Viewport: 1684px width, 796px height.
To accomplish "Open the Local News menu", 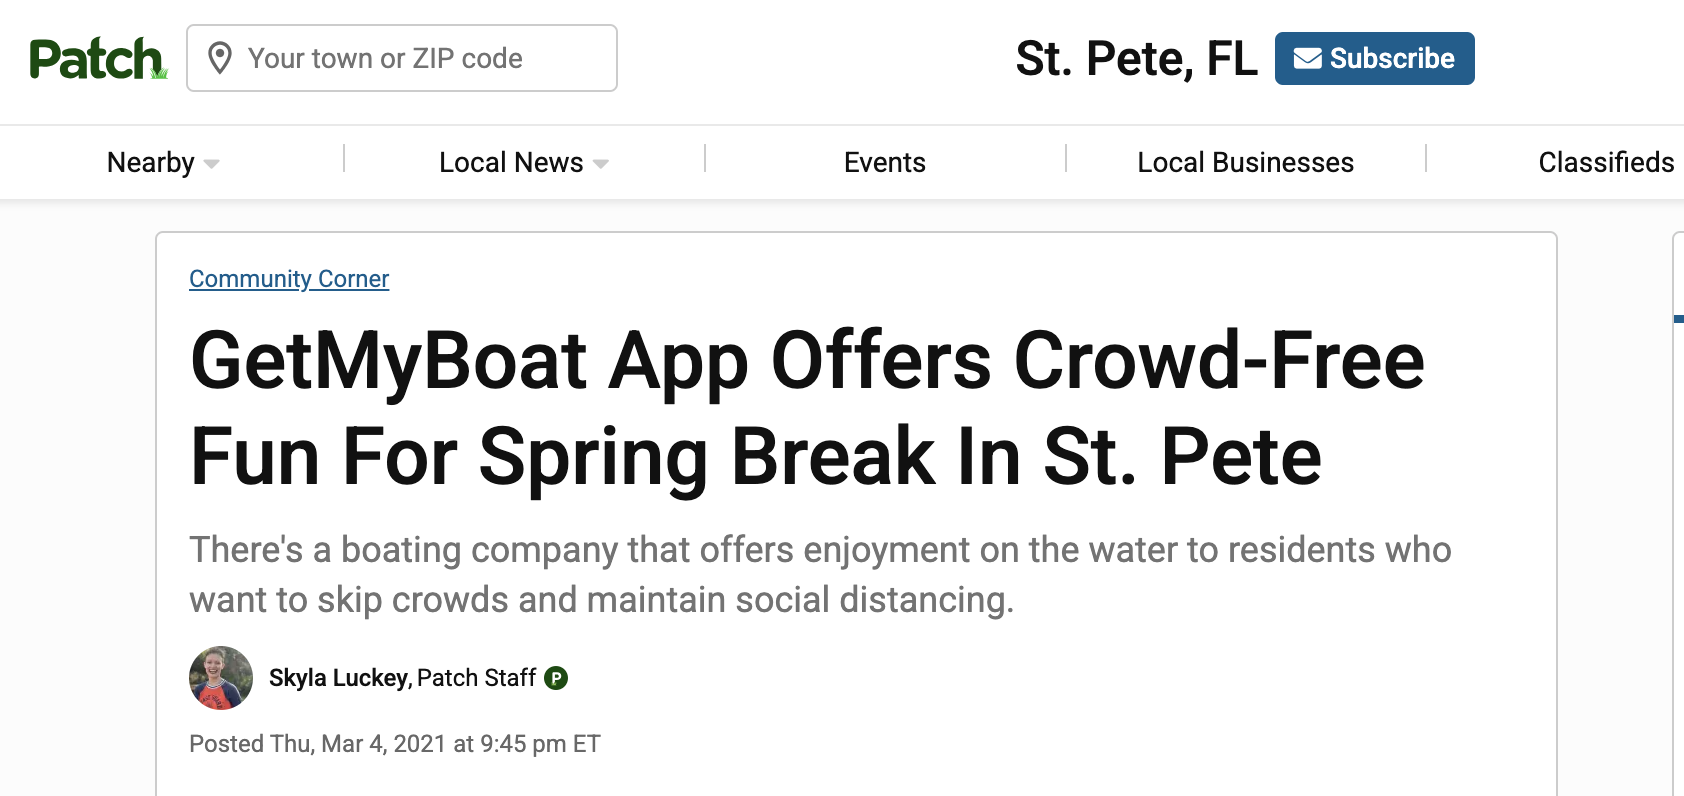I will [511, 162].
